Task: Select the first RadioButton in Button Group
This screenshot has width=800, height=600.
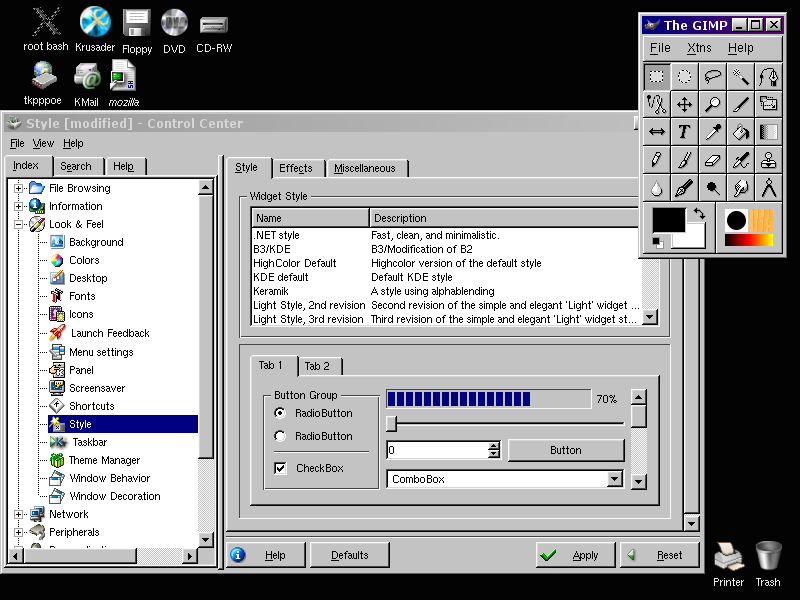Action: [280, 413]
